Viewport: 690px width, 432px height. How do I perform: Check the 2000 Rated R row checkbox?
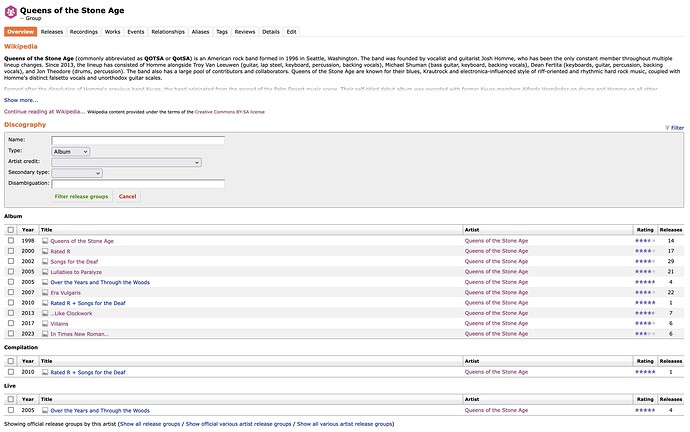(11, 251)
